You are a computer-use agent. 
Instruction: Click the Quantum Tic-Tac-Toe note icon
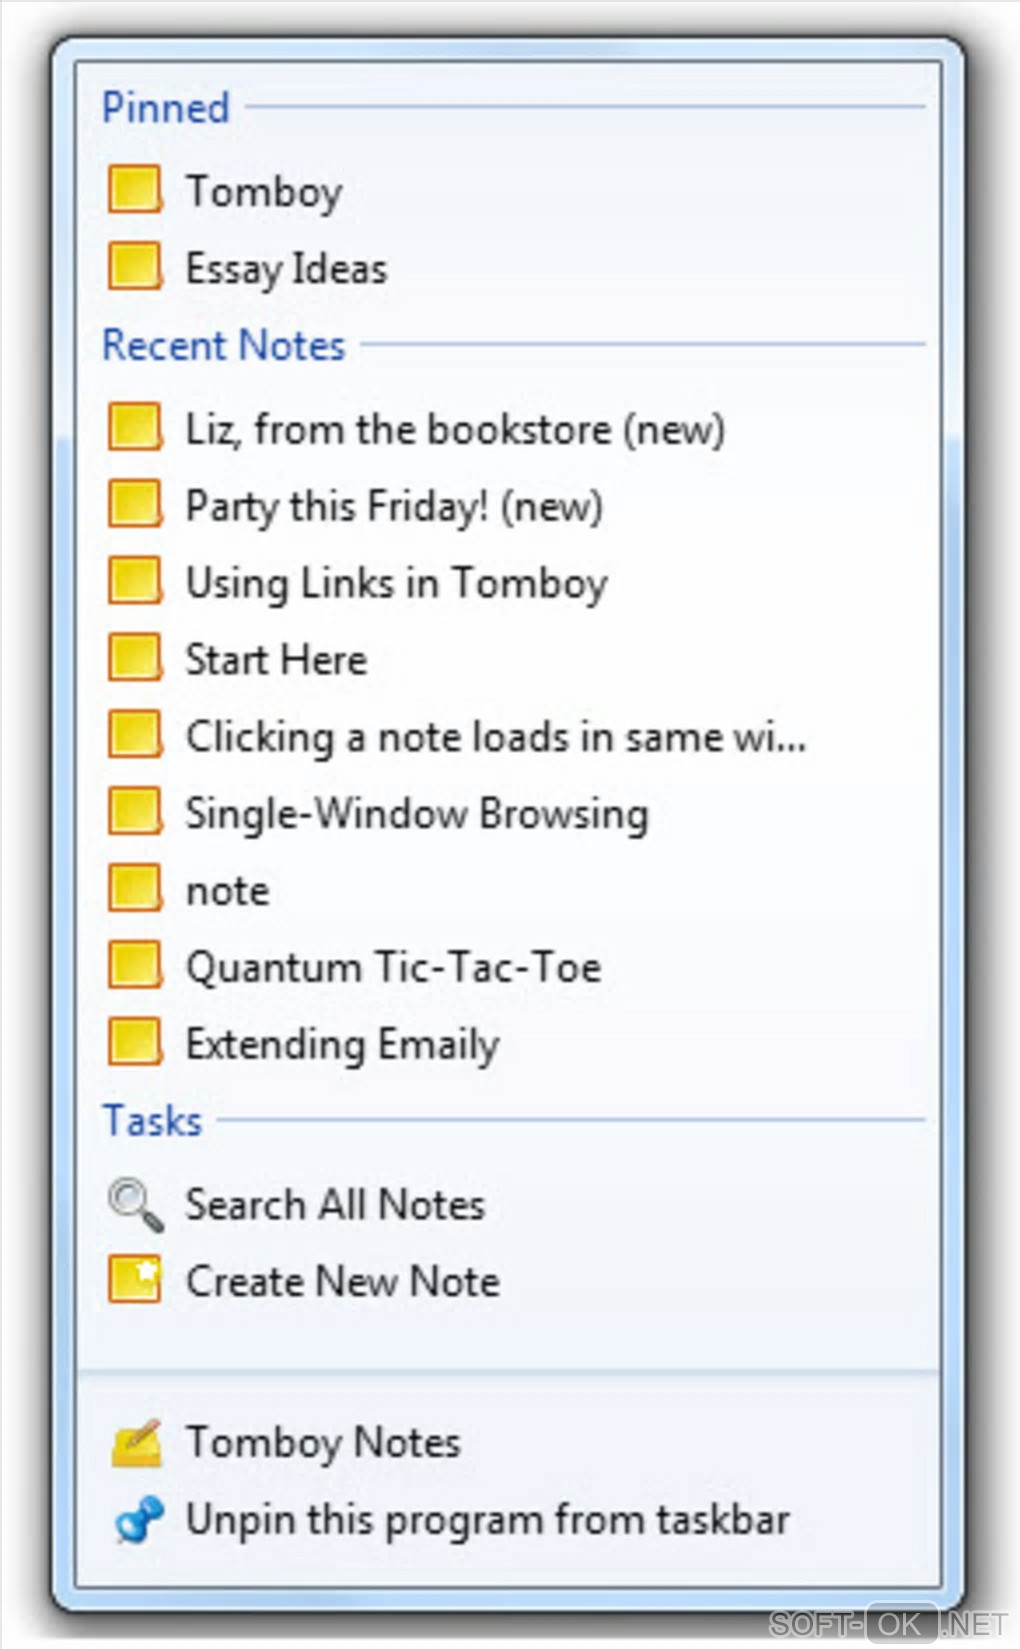click(x=134, y=967)
